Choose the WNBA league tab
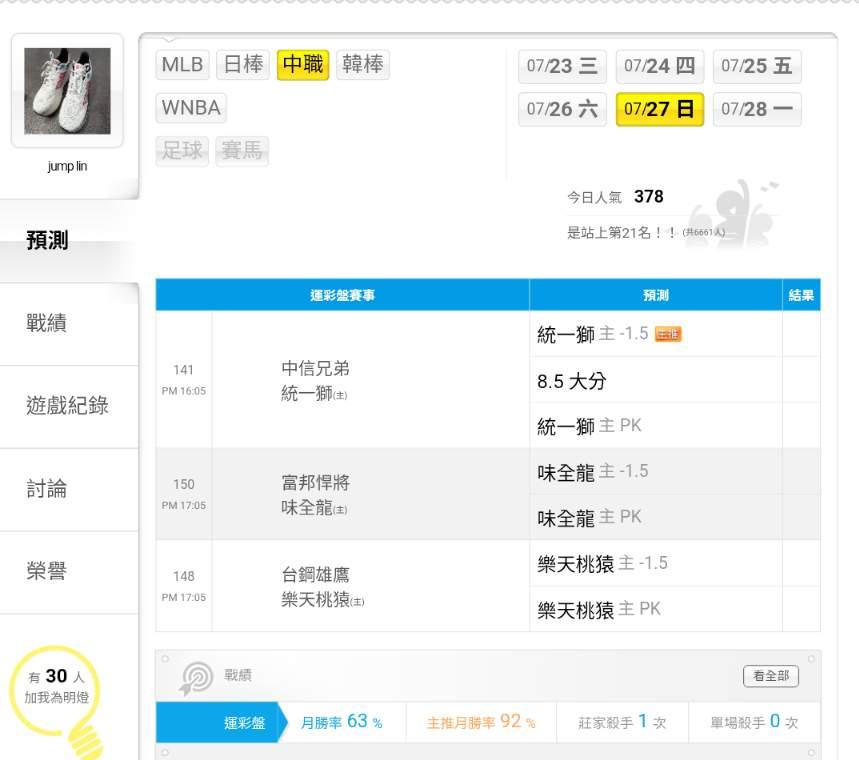 [x=191, y=108]
